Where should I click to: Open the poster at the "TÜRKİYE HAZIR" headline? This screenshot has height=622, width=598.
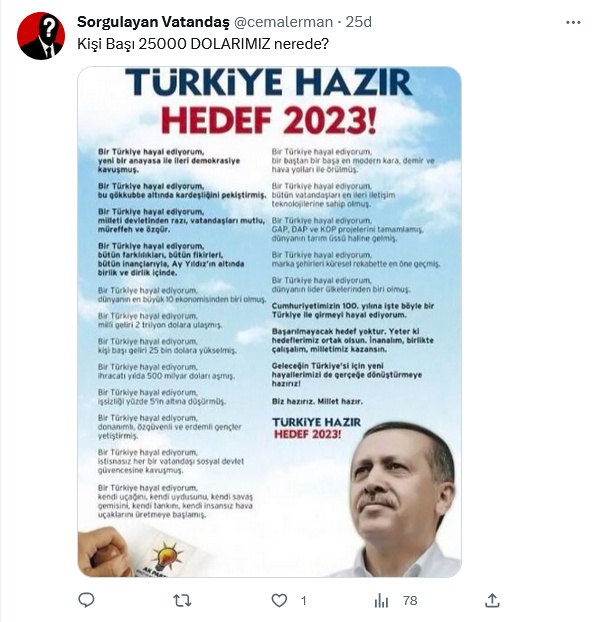click(x=269, y=83)
